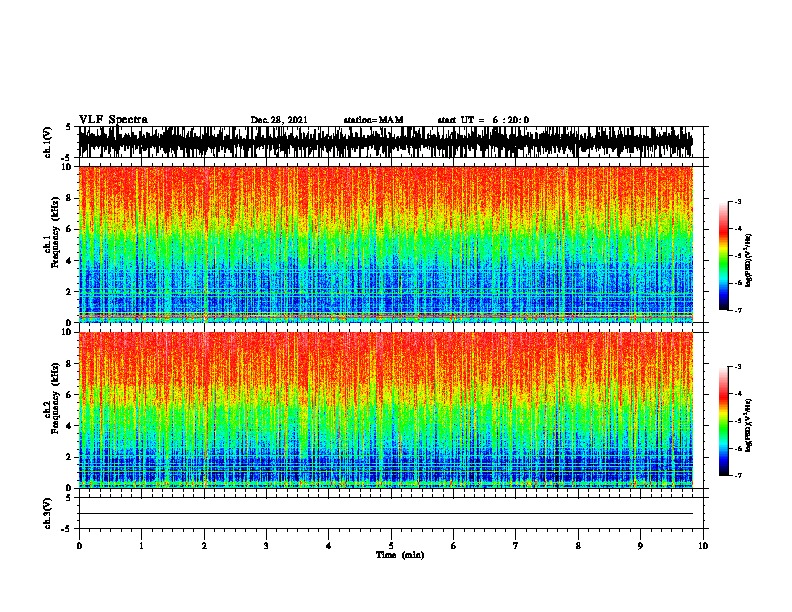Click the "VLF Spectra" plot title
The width and height of the screenshot is (792, 612).
coord(113,120)
